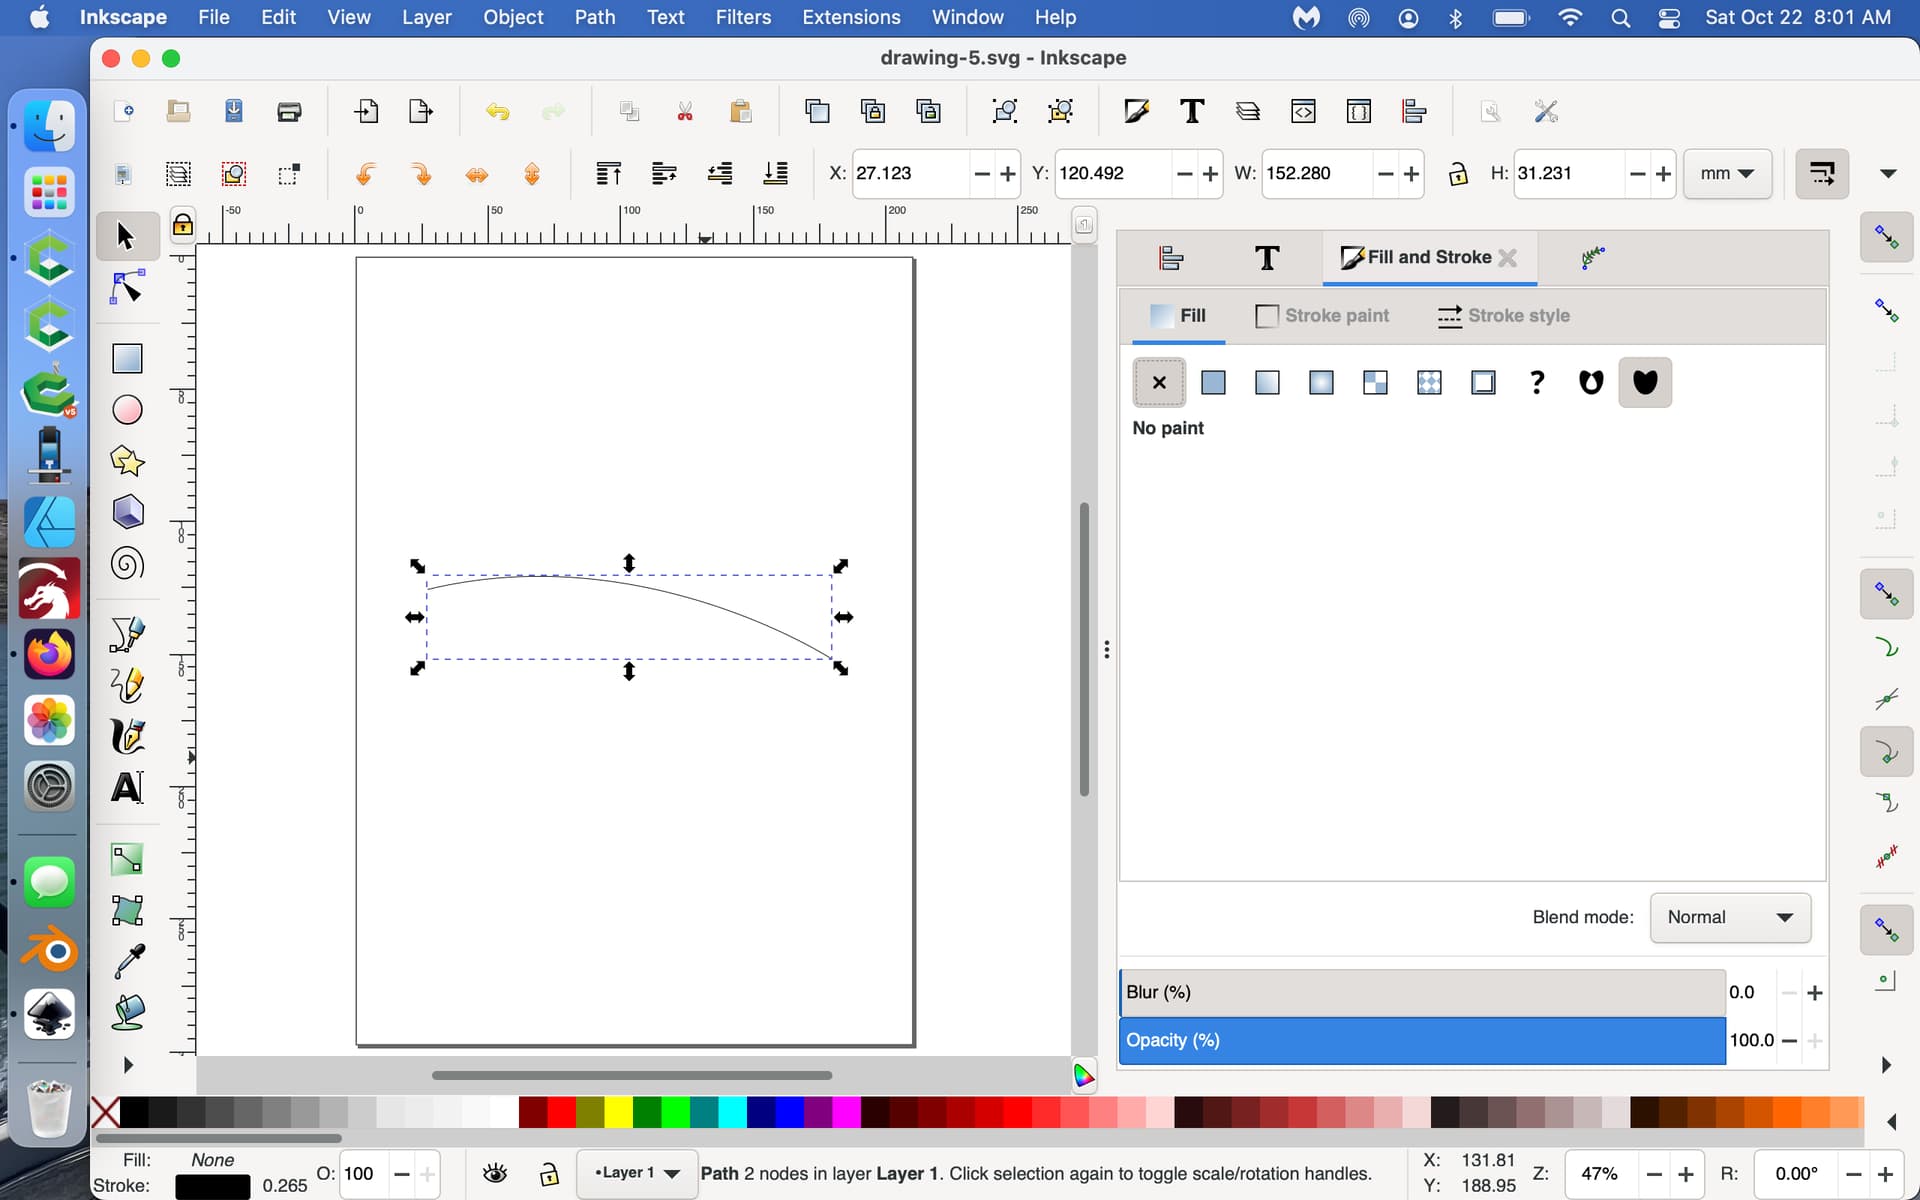Select the Star and polygon tool

pyautogui.click(x=127, y=461)
